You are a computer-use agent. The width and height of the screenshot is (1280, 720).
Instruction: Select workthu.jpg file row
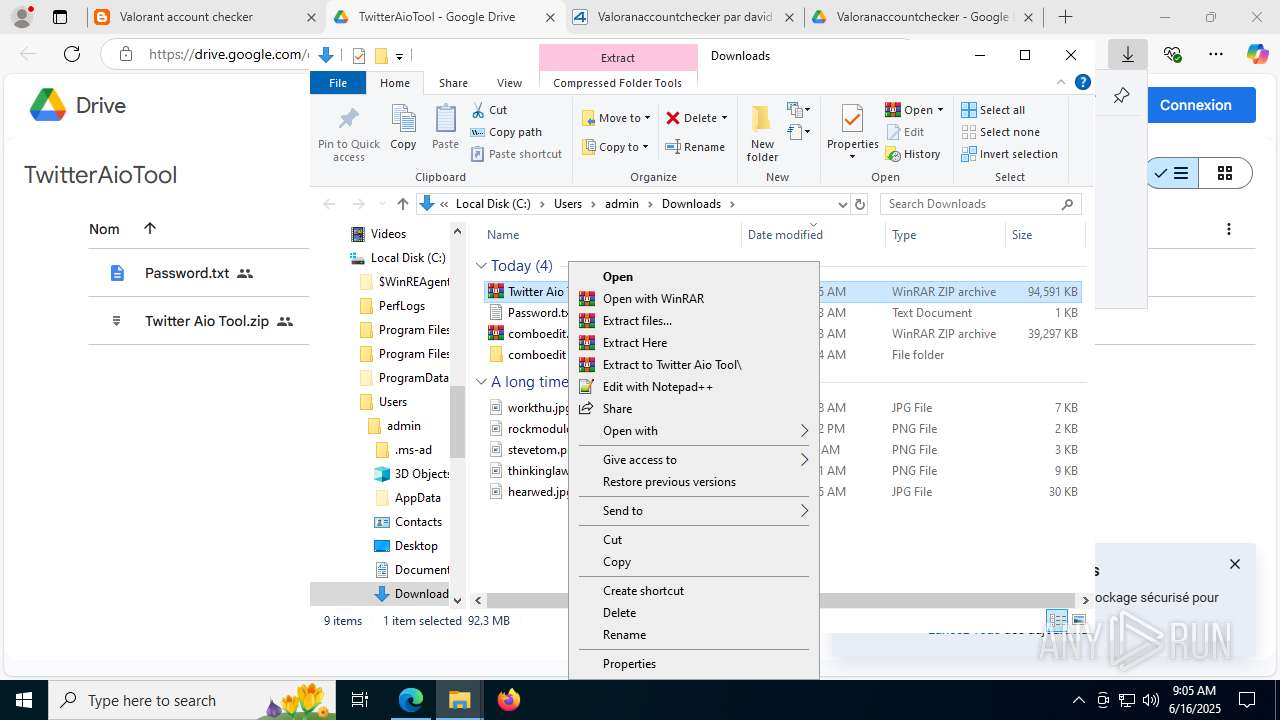[783, 408]
